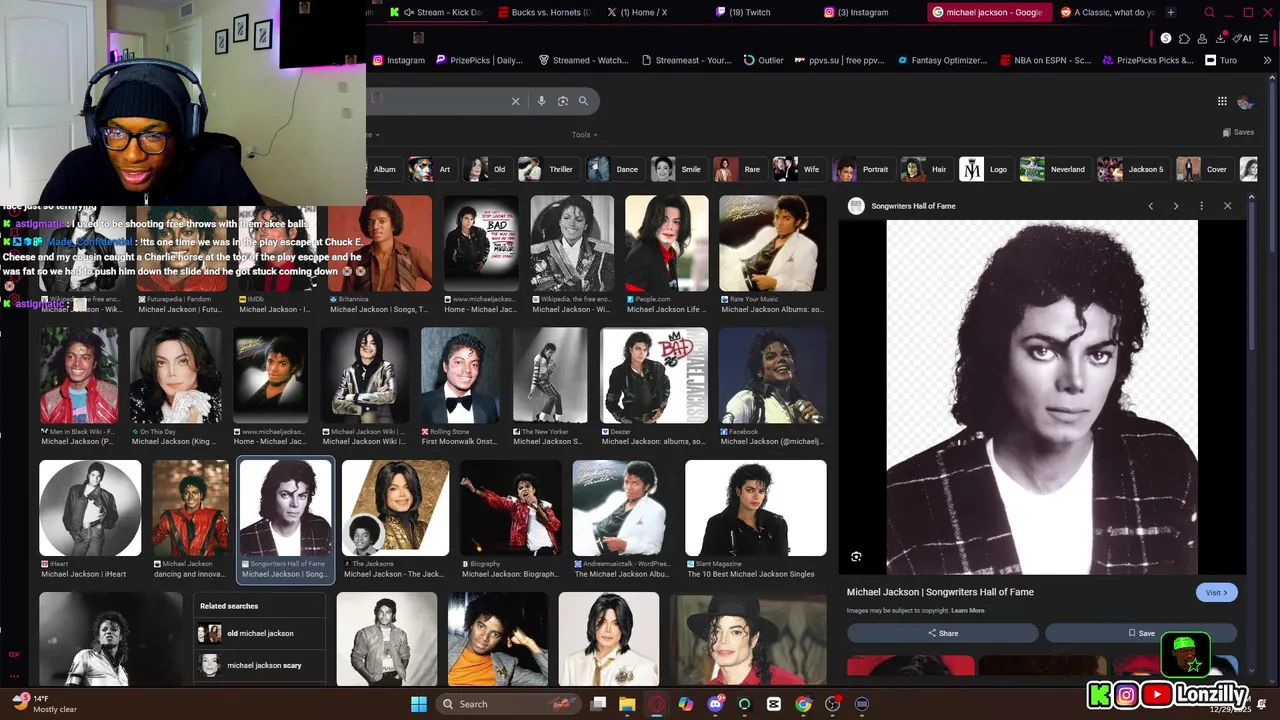
Task: Click the S extension icon in toolbar
Action: [1166, 38]
